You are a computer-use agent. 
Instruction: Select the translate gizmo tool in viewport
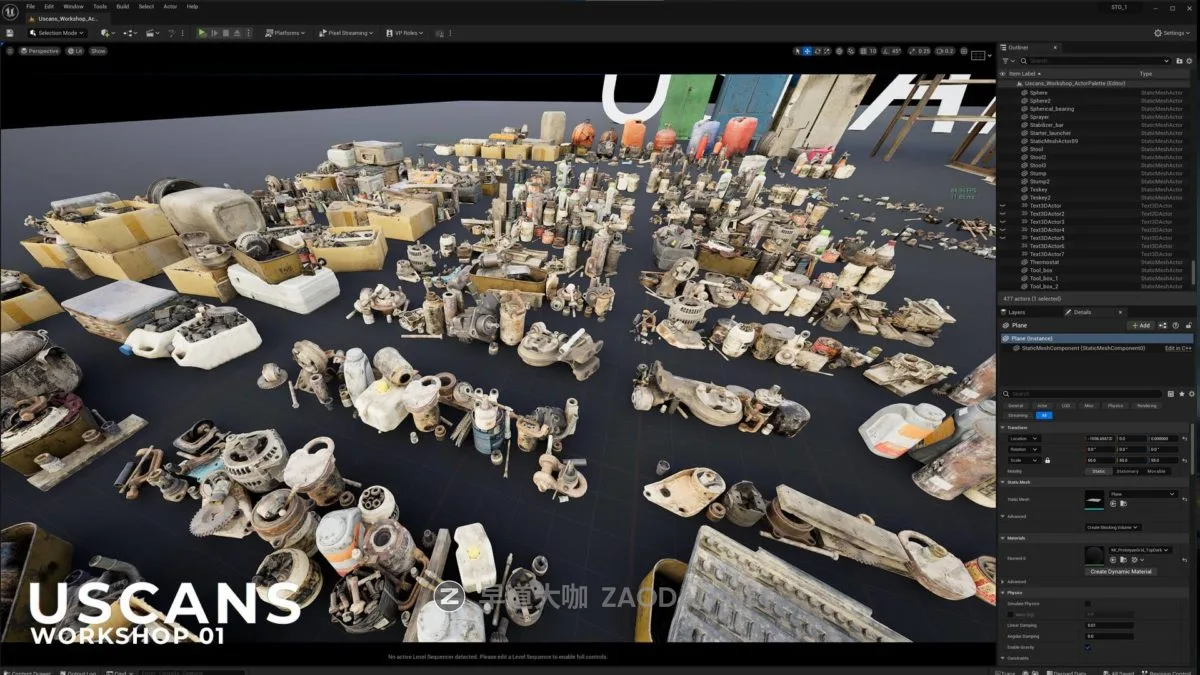(808, 51)
